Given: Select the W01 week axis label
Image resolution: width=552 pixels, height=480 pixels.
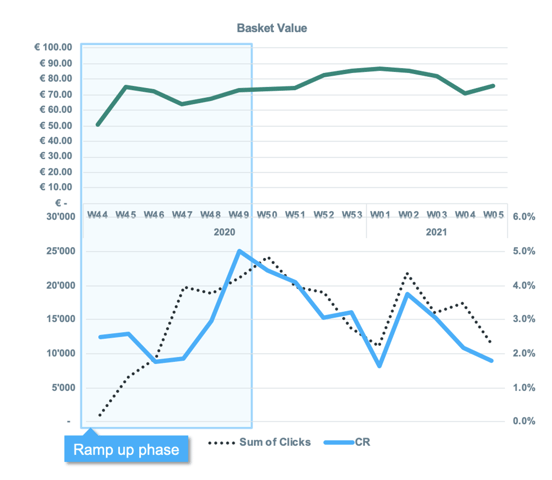Looking at the screenshot, I should tap(380, 214).
